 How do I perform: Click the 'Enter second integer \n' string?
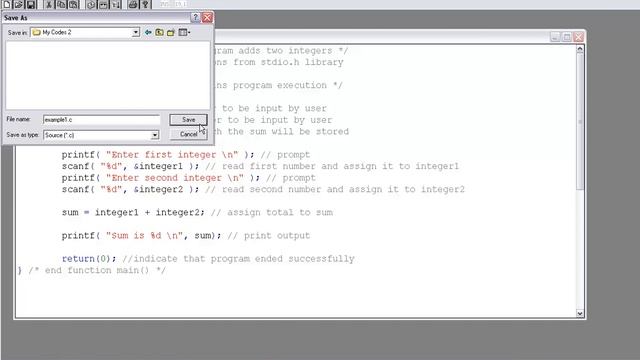(x=175, y=178)
